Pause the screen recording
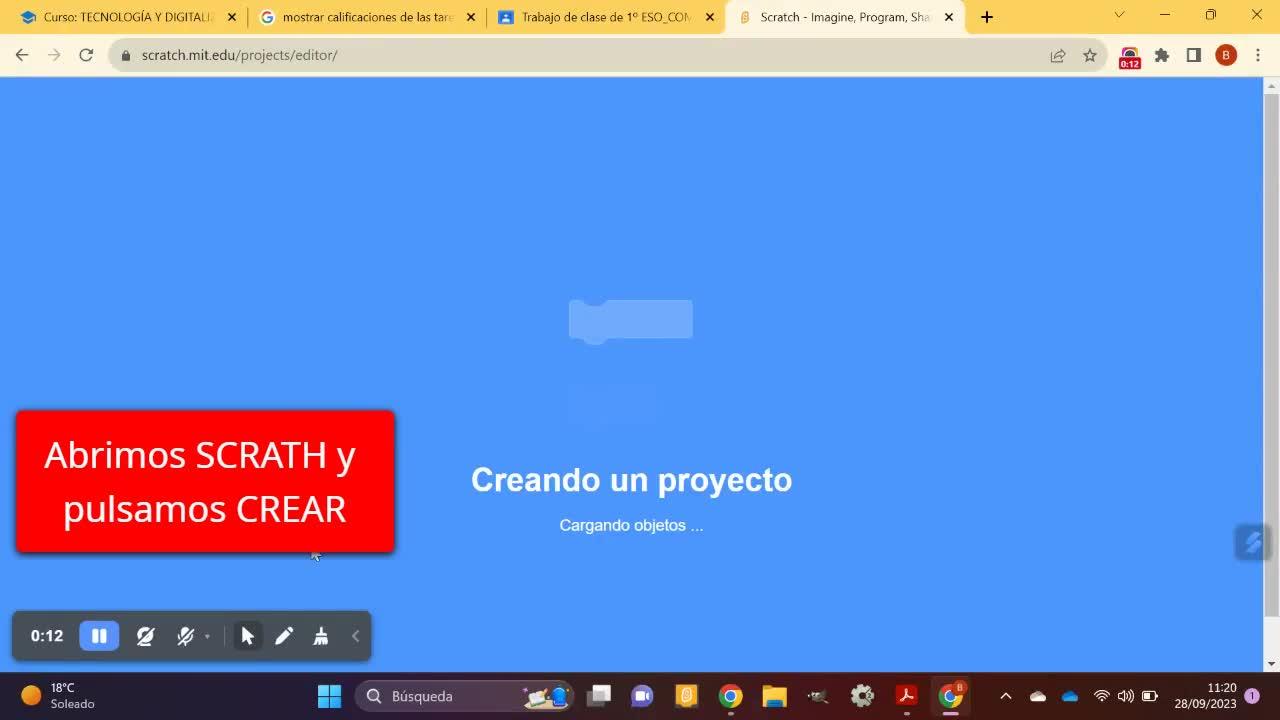This screenshot has height=720, width=1280. 99,636
